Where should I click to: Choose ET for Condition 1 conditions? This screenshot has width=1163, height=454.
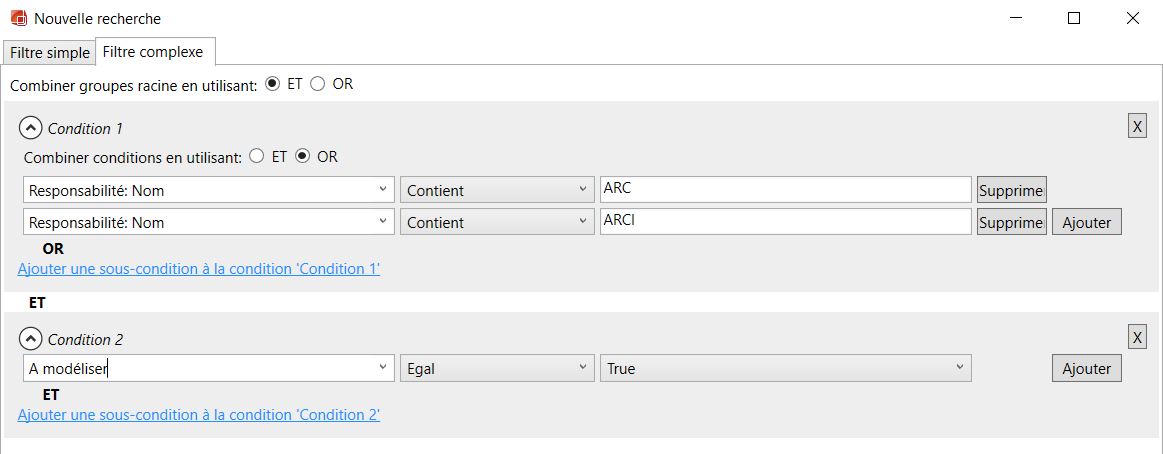257,157
